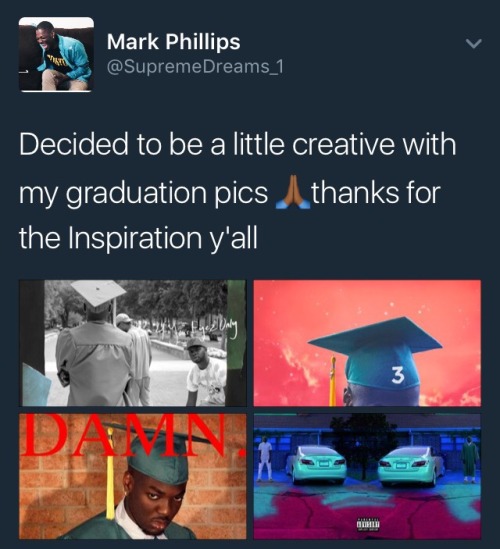Click the Mark Phillips display name
Image resolution: width=500 pixels, height=549 pixels.
point(174,42)
